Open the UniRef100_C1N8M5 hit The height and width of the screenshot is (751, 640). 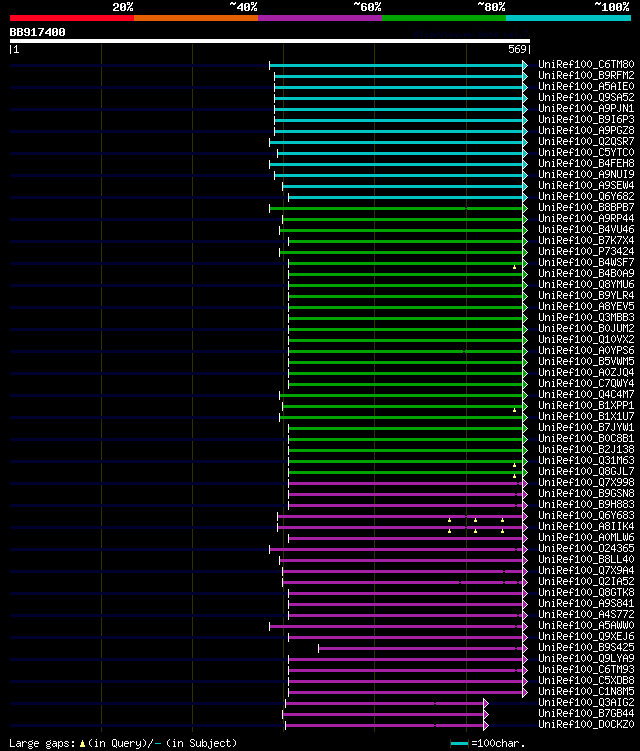586,692
